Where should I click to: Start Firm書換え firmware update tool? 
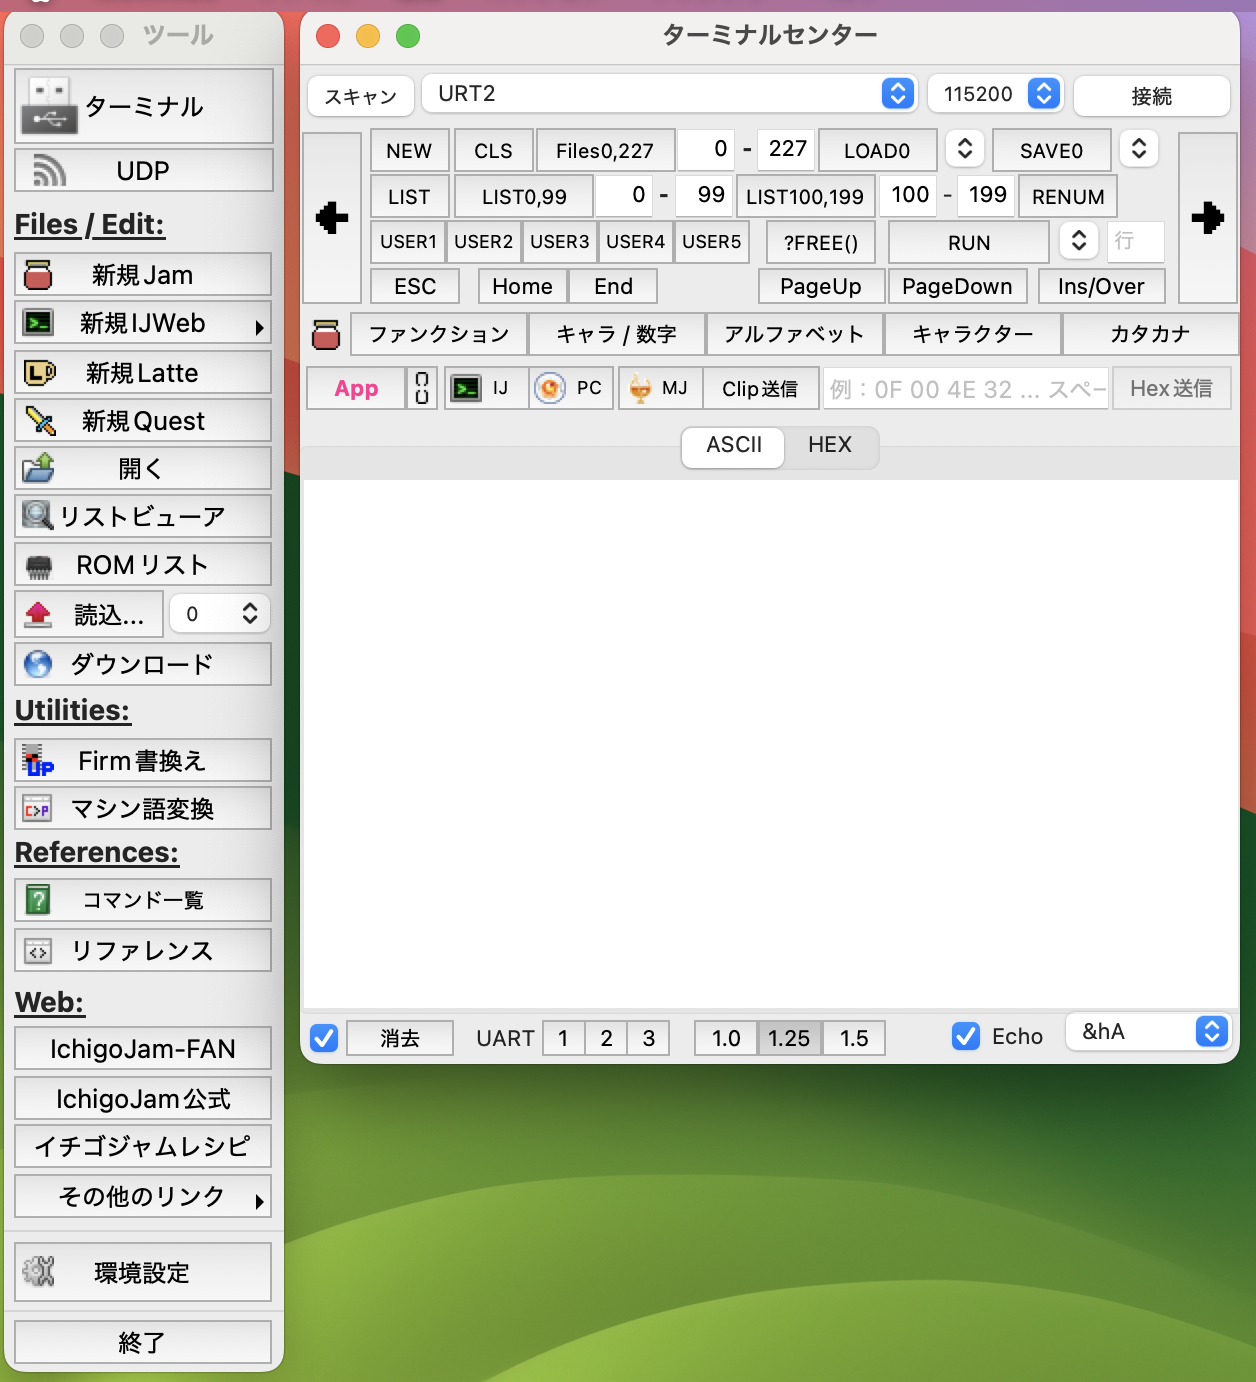143,760
